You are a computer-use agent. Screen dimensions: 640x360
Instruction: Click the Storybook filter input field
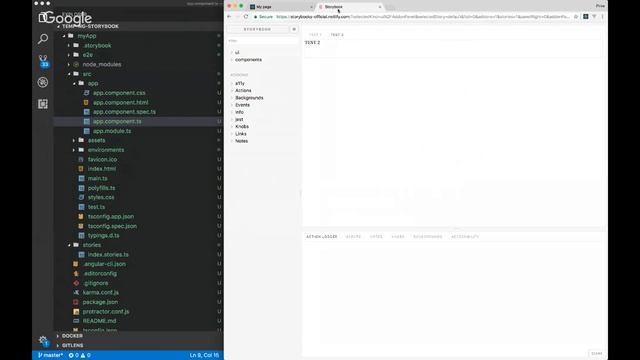tap(263, 41)
